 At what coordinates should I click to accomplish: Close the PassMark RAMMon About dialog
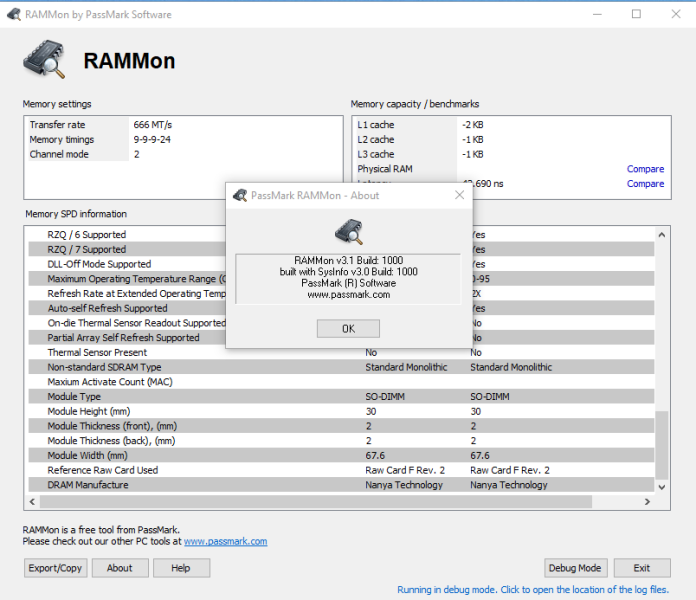459,195
